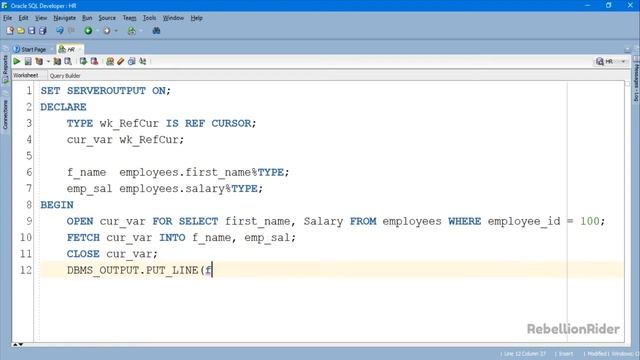640x360 pixels.
Task: Click the Open folder icon
Action: tap(21, 31)
